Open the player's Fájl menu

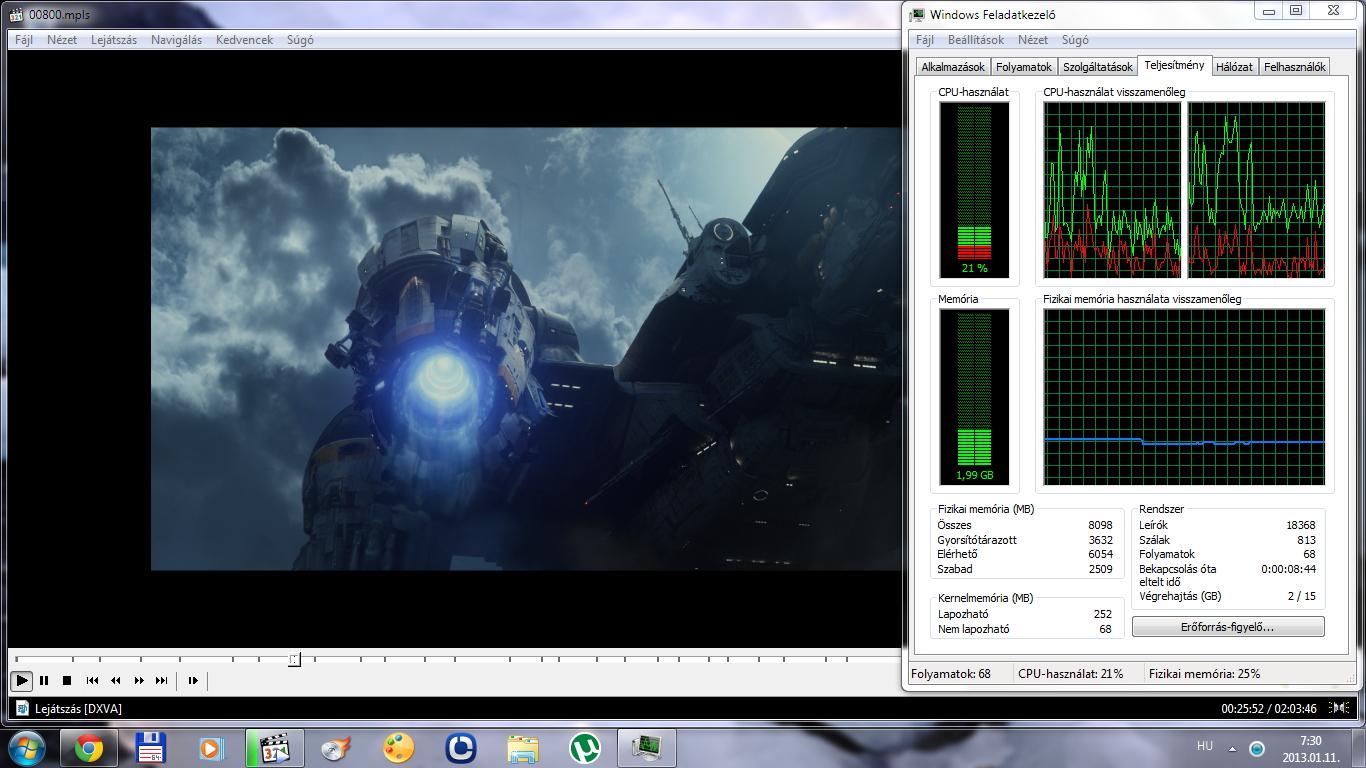(x=24, y=40)
